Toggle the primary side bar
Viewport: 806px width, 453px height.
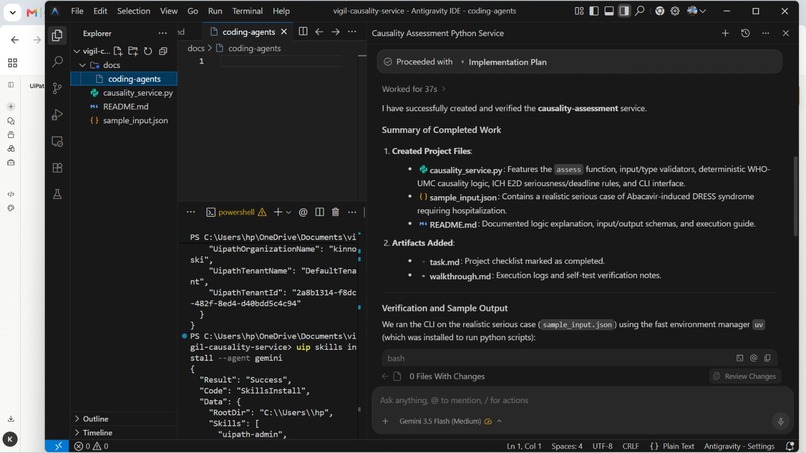594,11
